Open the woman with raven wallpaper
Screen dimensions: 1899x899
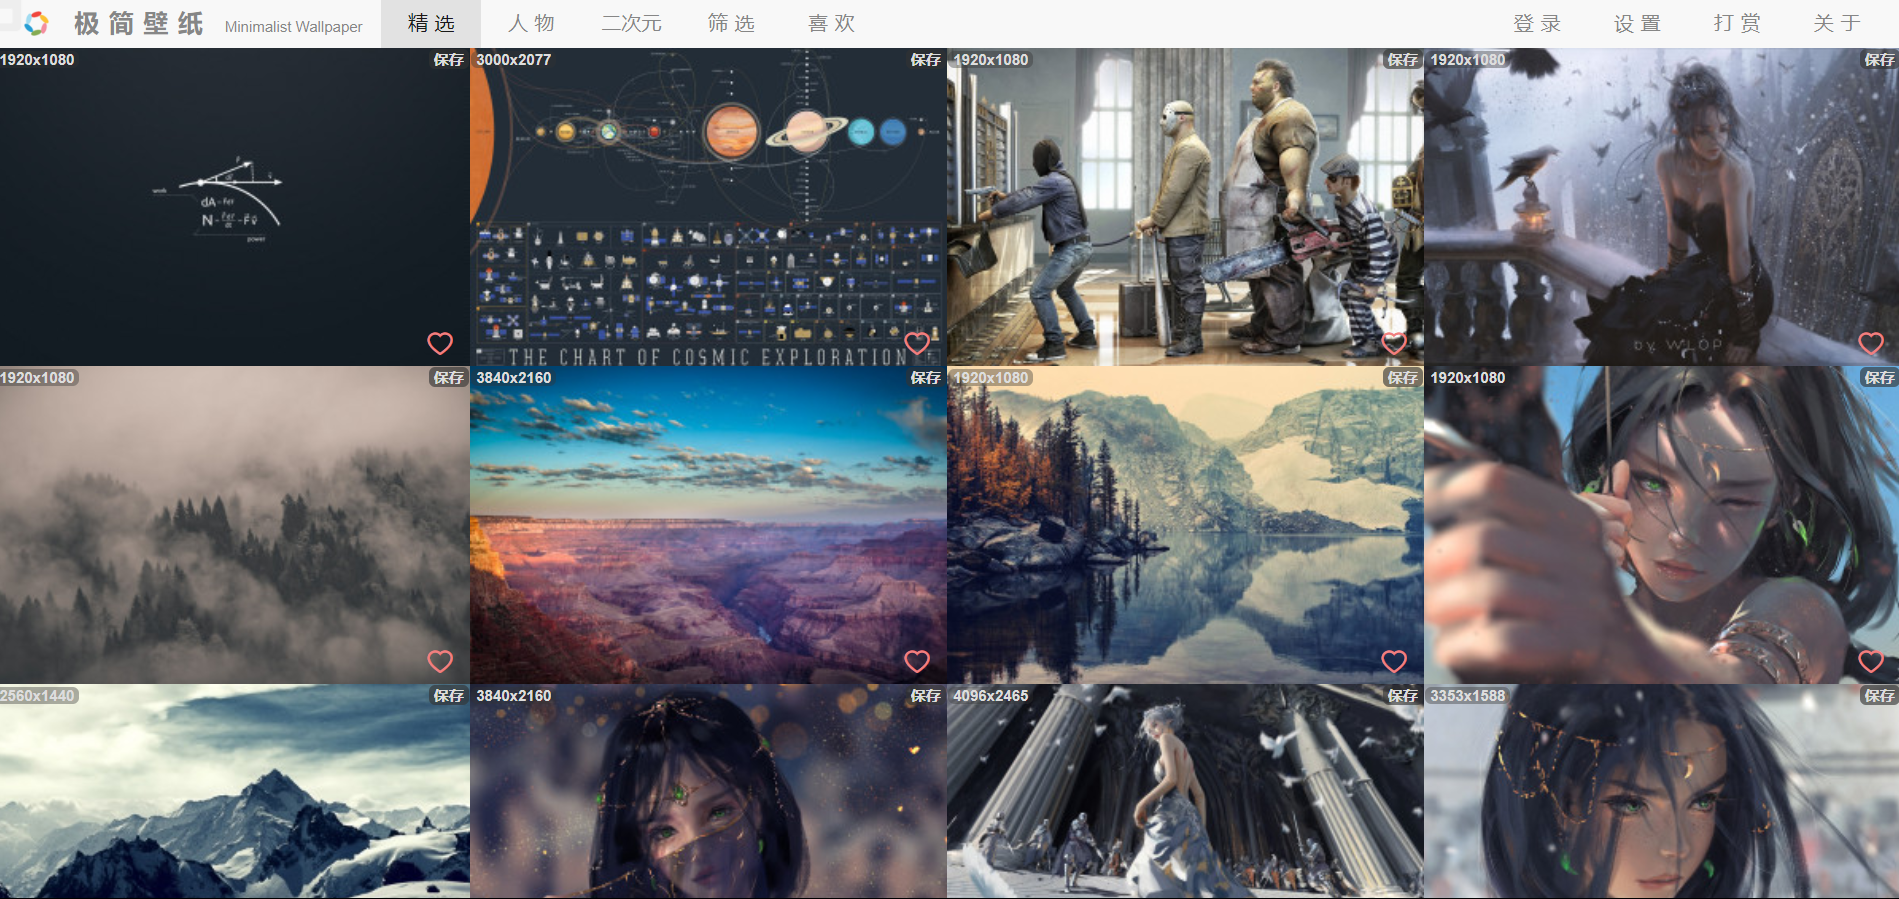point(1662,207)
